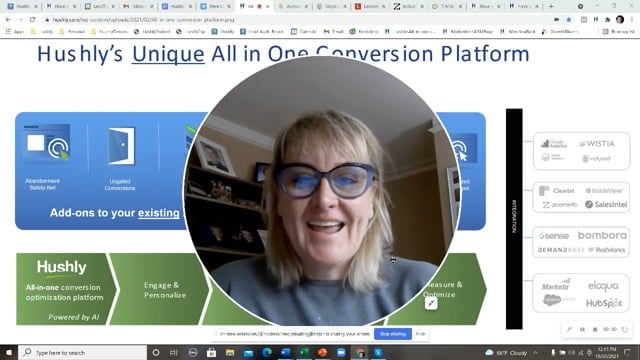Open the taskbar clock and date

606,352
